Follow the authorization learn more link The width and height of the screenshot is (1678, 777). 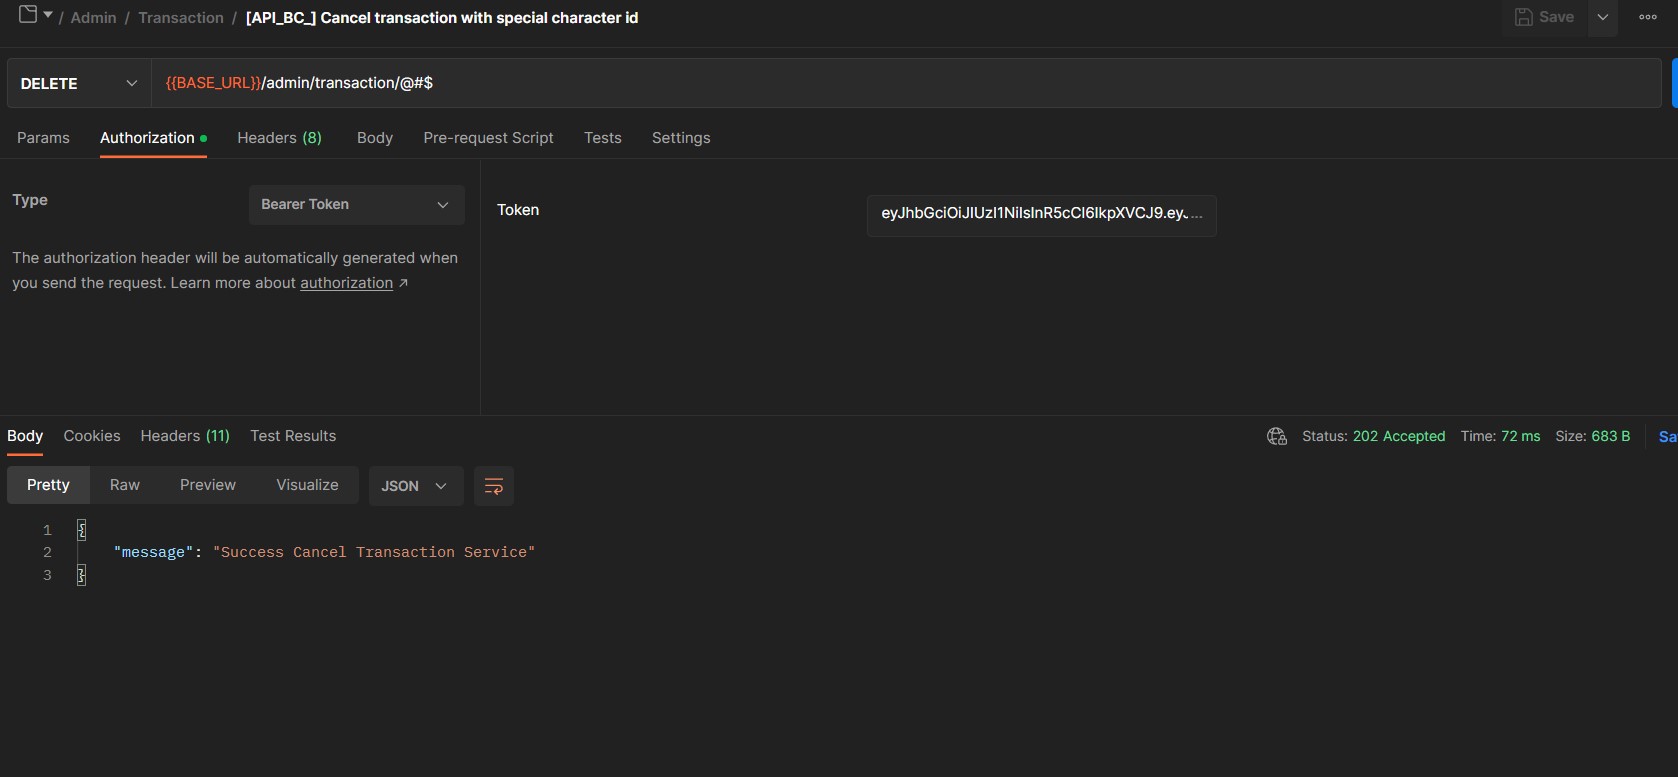pos(346,283)
